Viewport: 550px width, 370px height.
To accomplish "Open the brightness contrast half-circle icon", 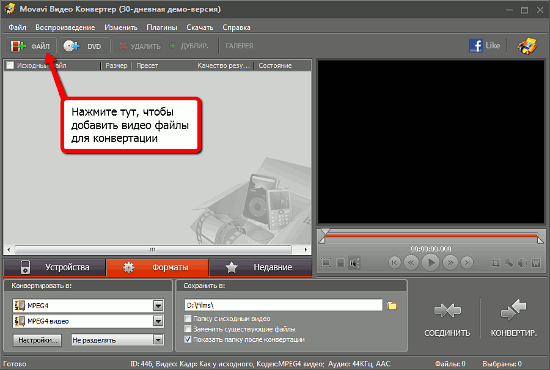I will [x=522, y=263].
